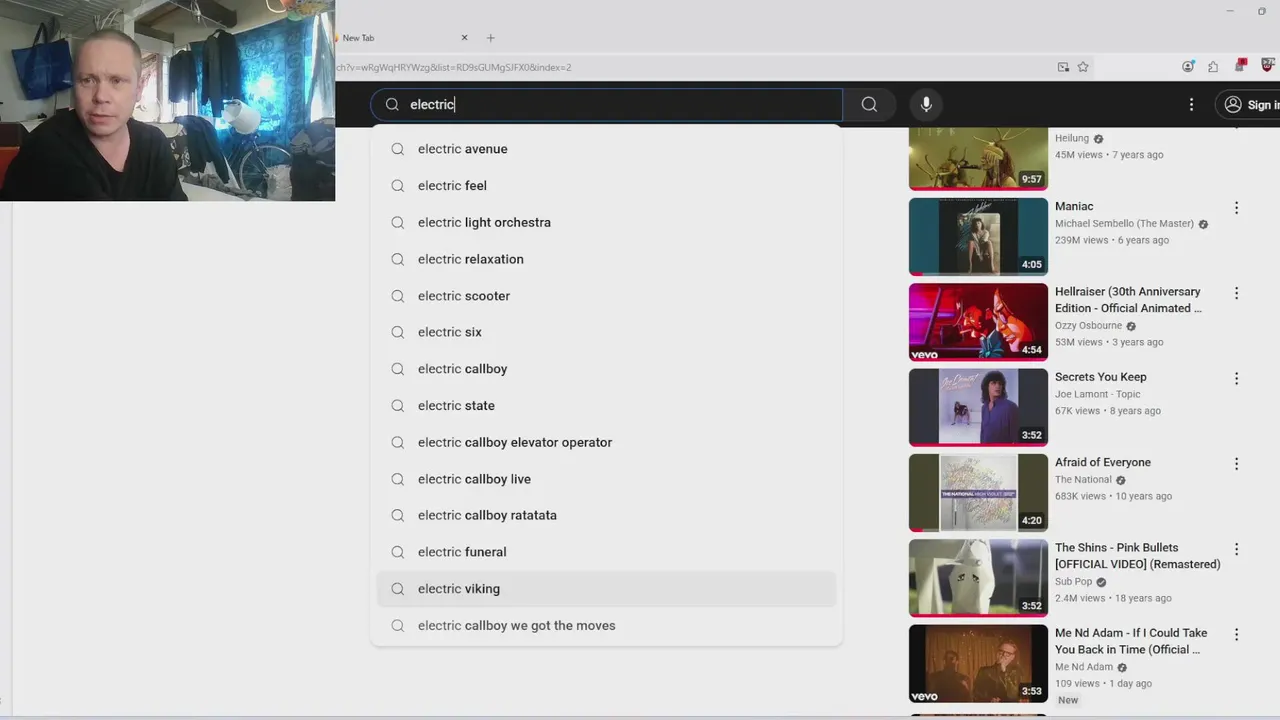1280x720 pixels.
Task: Click the Afraid of Everyone title
Action: click(1103, 462)
